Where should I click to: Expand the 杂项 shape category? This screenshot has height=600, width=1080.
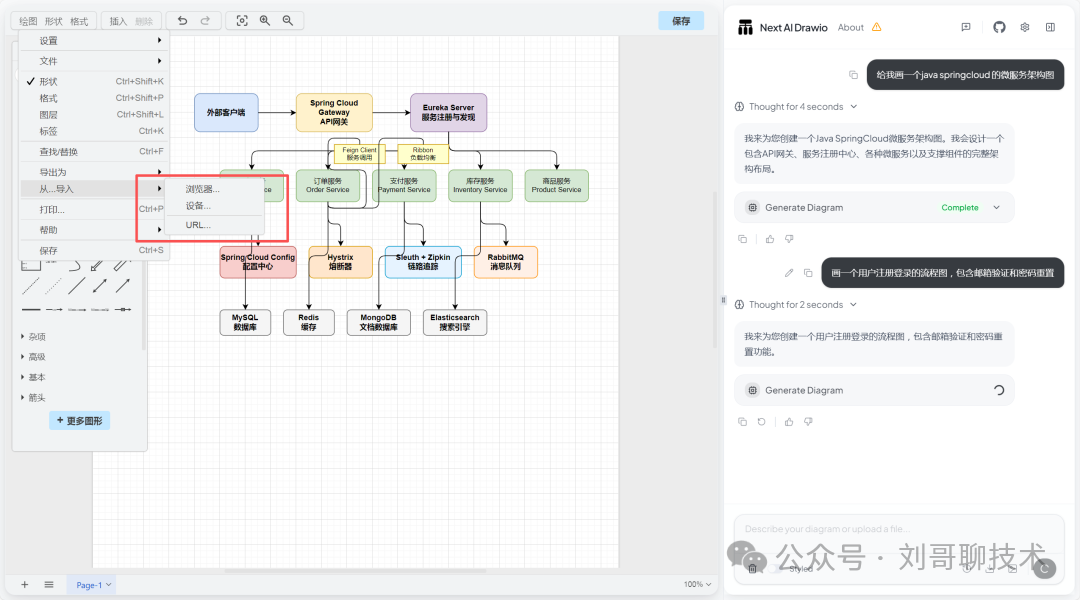pyautogui.click(x=36, y=337)
